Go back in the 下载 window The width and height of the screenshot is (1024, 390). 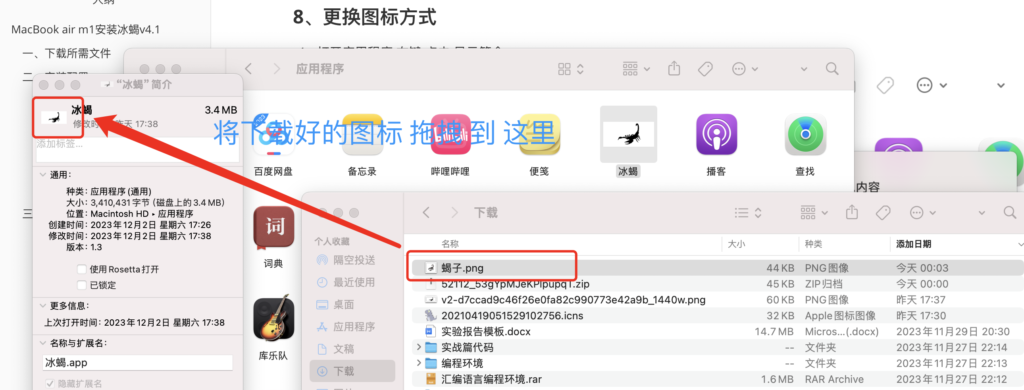[x=426, y=212]
